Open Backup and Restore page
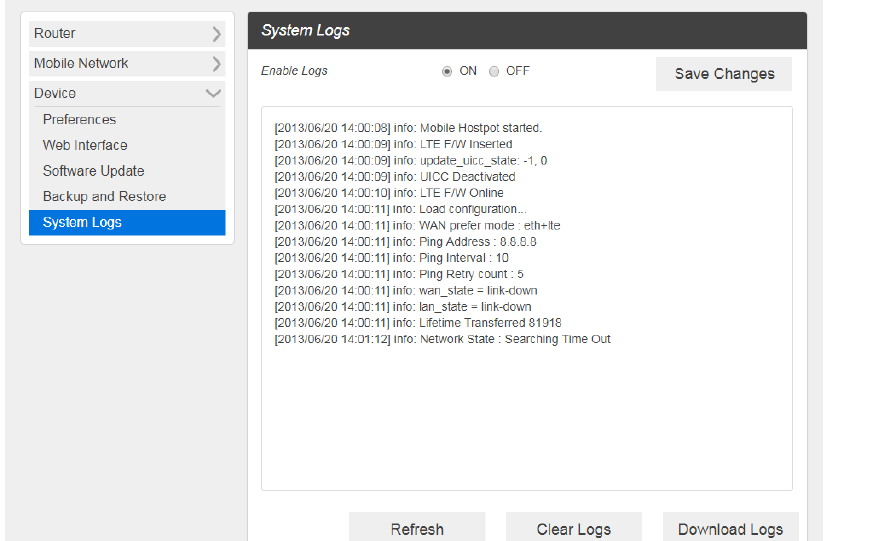 tap(104, 196)
